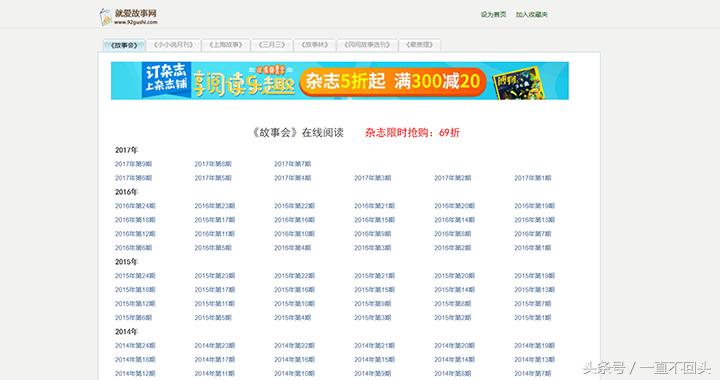Read issue 2016年第19期
Viewport: 720px width, 380px height.
[x=534, y=206]
